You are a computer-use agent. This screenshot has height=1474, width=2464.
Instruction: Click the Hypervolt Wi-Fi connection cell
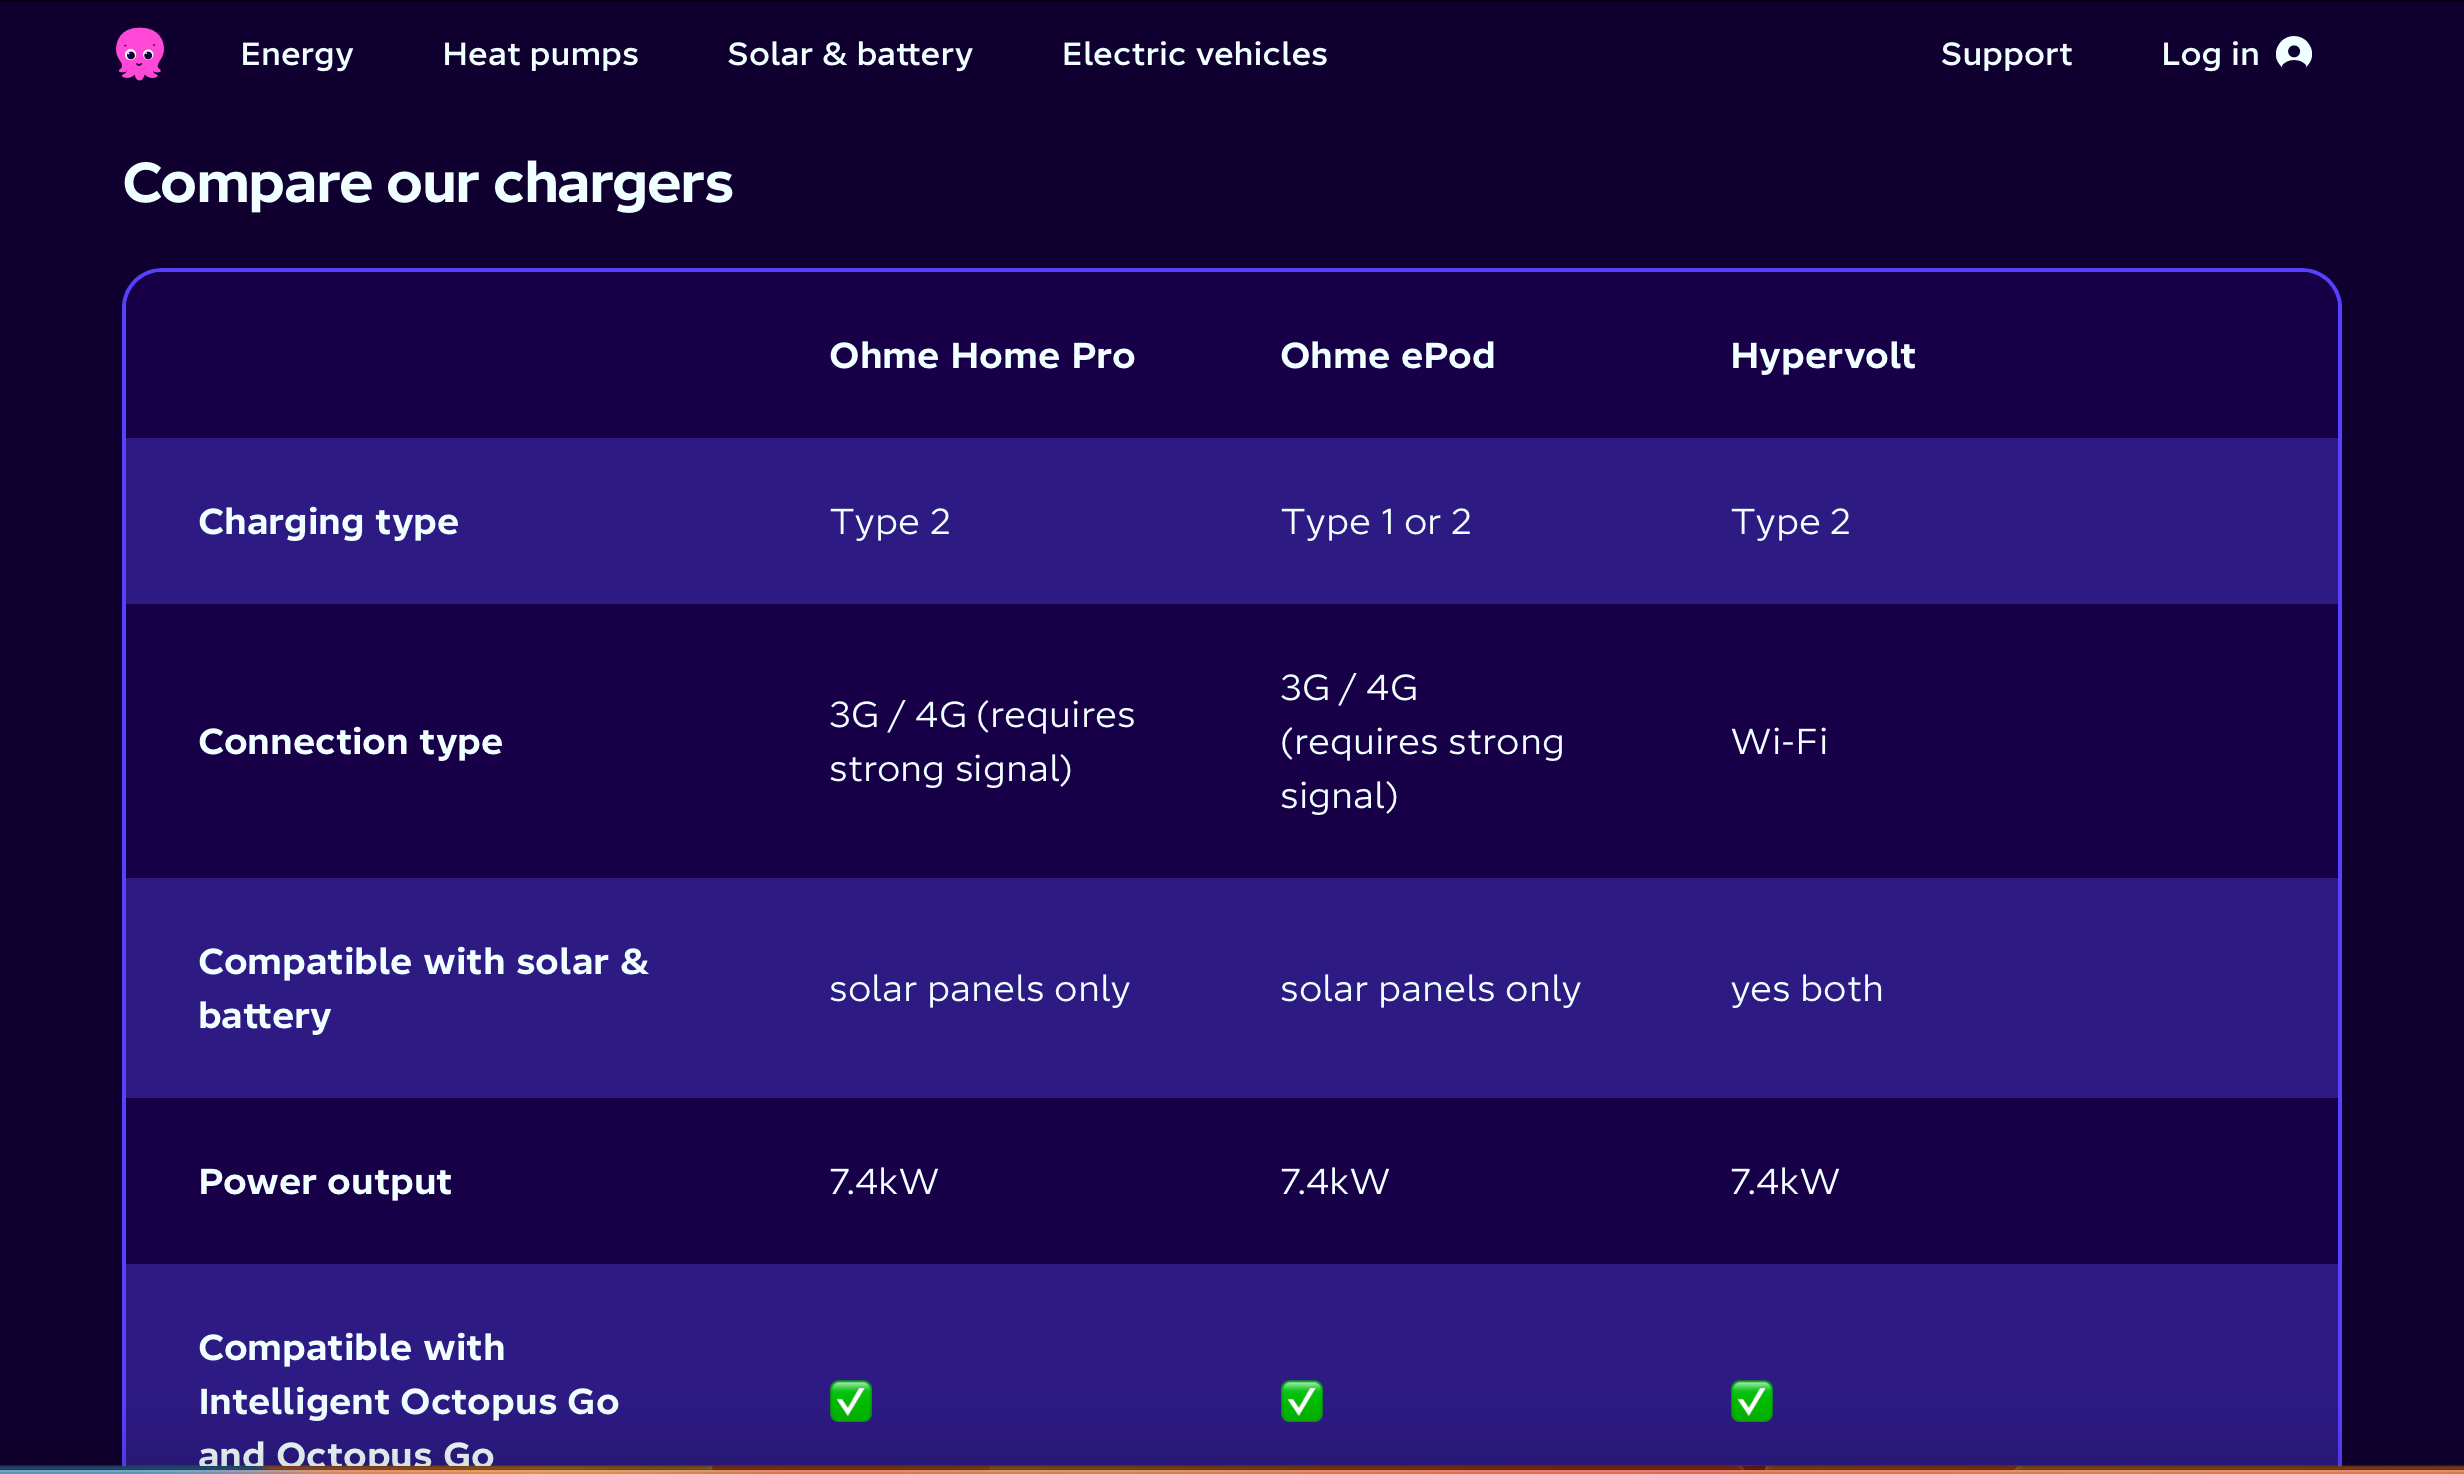pyautogui.click(x=1779, y=742)
